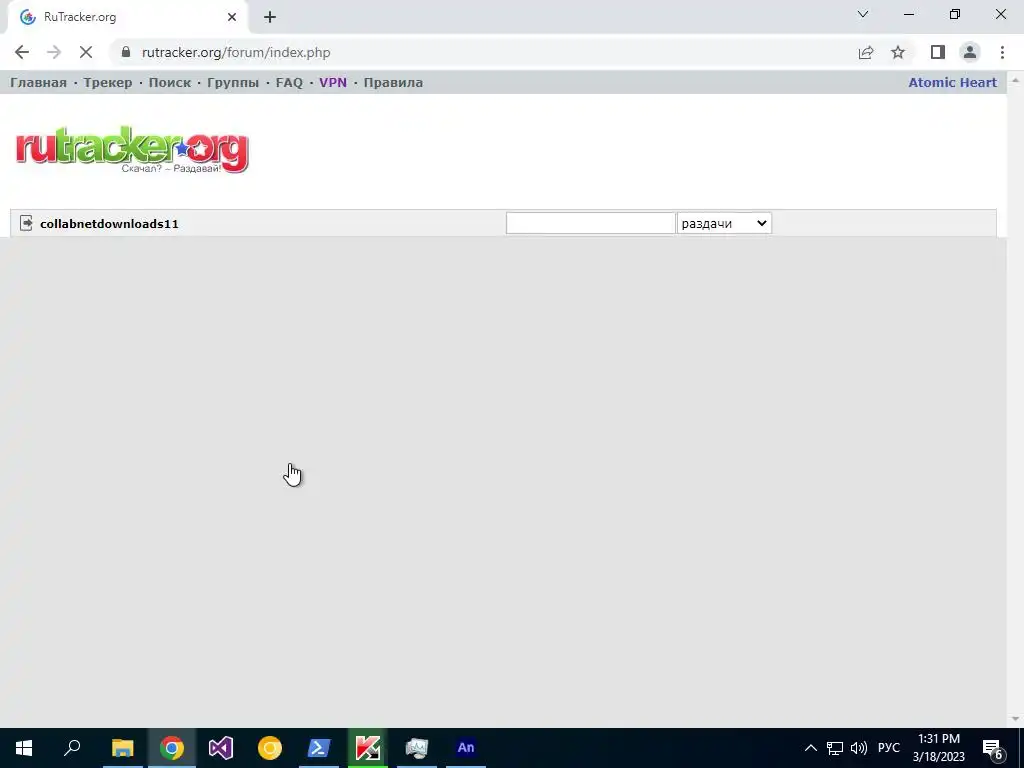
Task: Click the rutracker.org logo
Action: 132,150
